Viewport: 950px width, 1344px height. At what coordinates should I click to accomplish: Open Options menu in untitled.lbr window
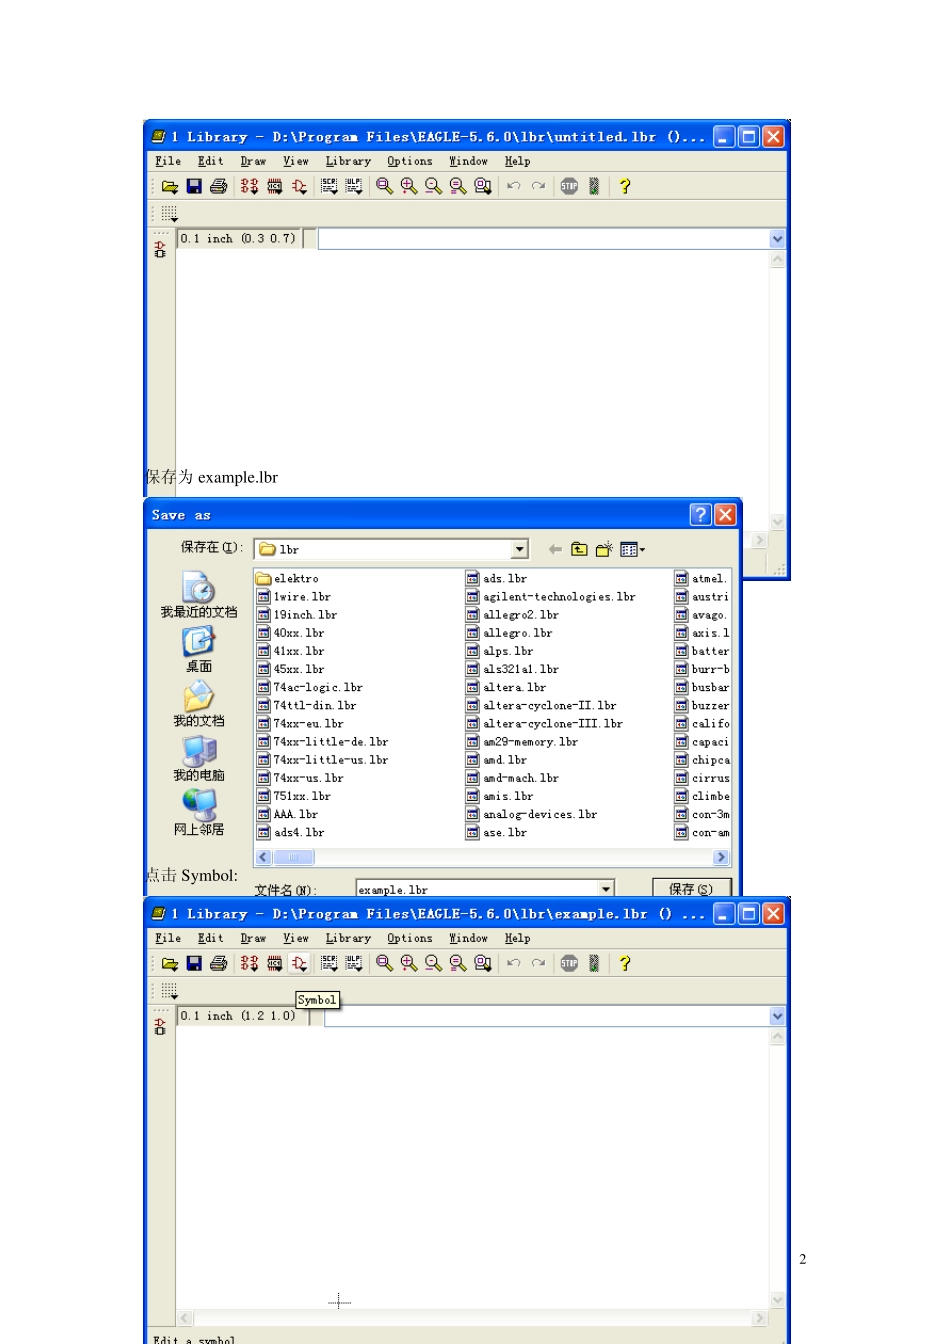410,161
